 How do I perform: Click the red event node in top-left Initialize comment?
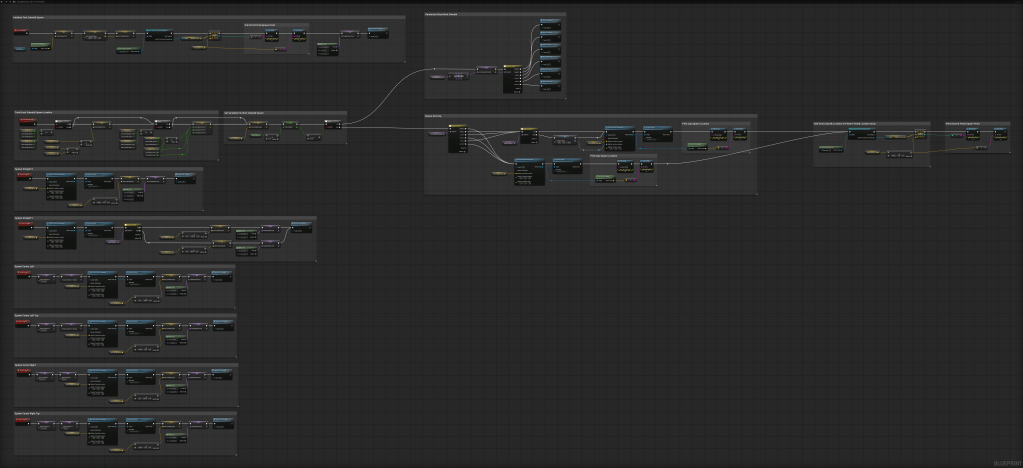(21, 31)
